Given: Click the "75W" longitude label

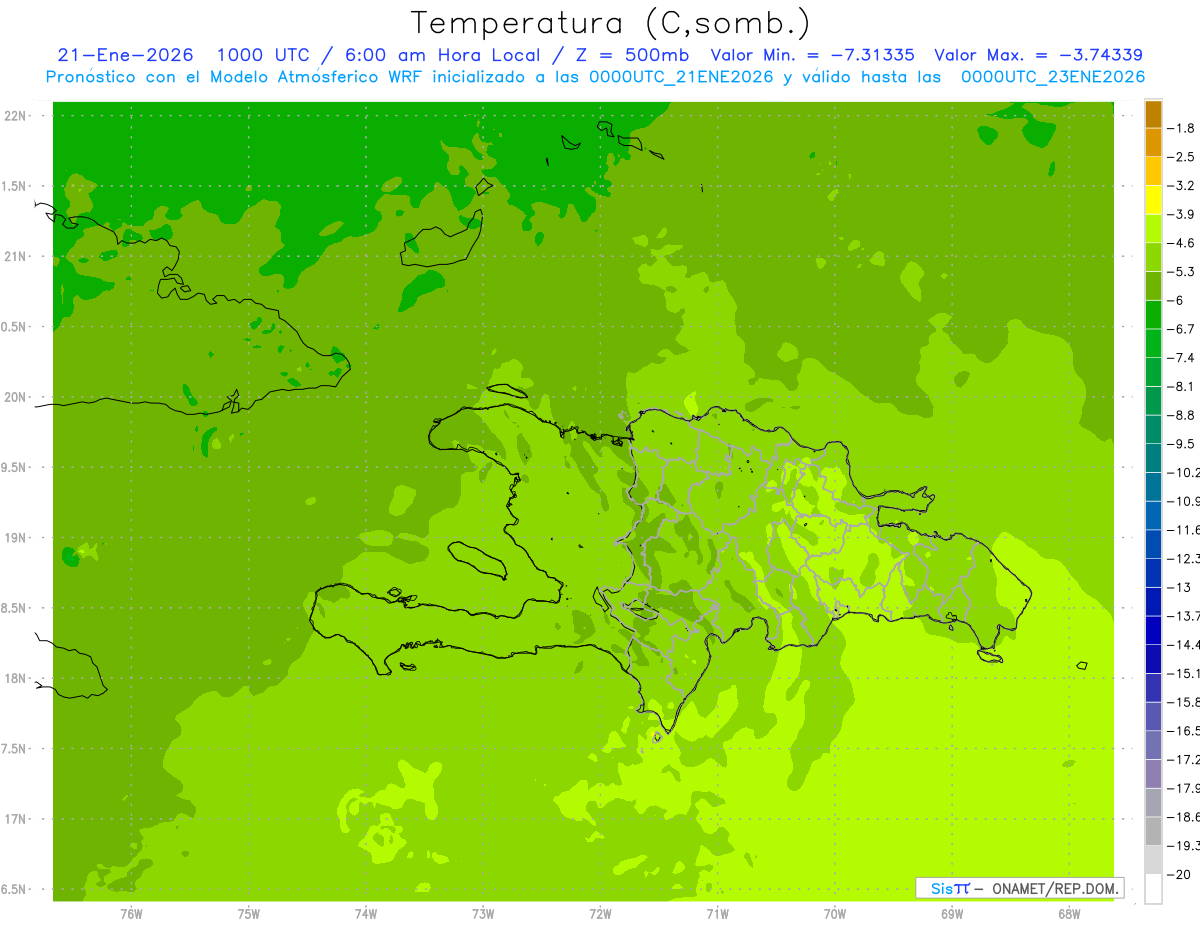Looking at the screenshot, I should tap(249, 913).
